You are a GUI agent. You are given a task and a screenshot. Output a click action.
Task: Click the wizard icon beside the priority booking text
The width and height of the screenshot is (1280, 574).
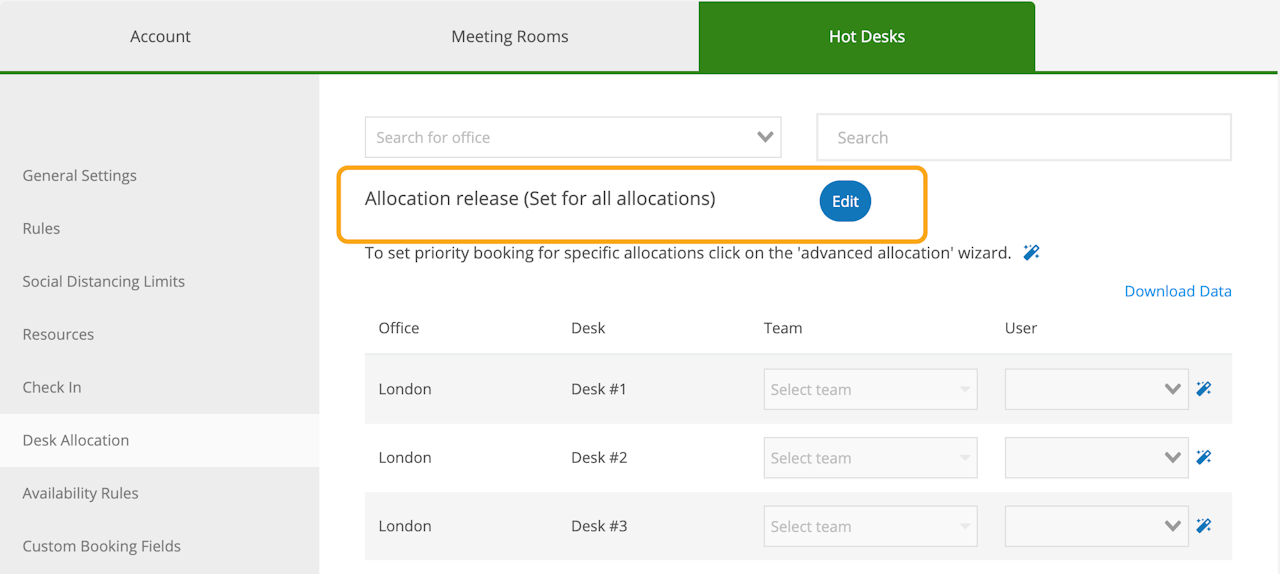(x=1032, y=252)
